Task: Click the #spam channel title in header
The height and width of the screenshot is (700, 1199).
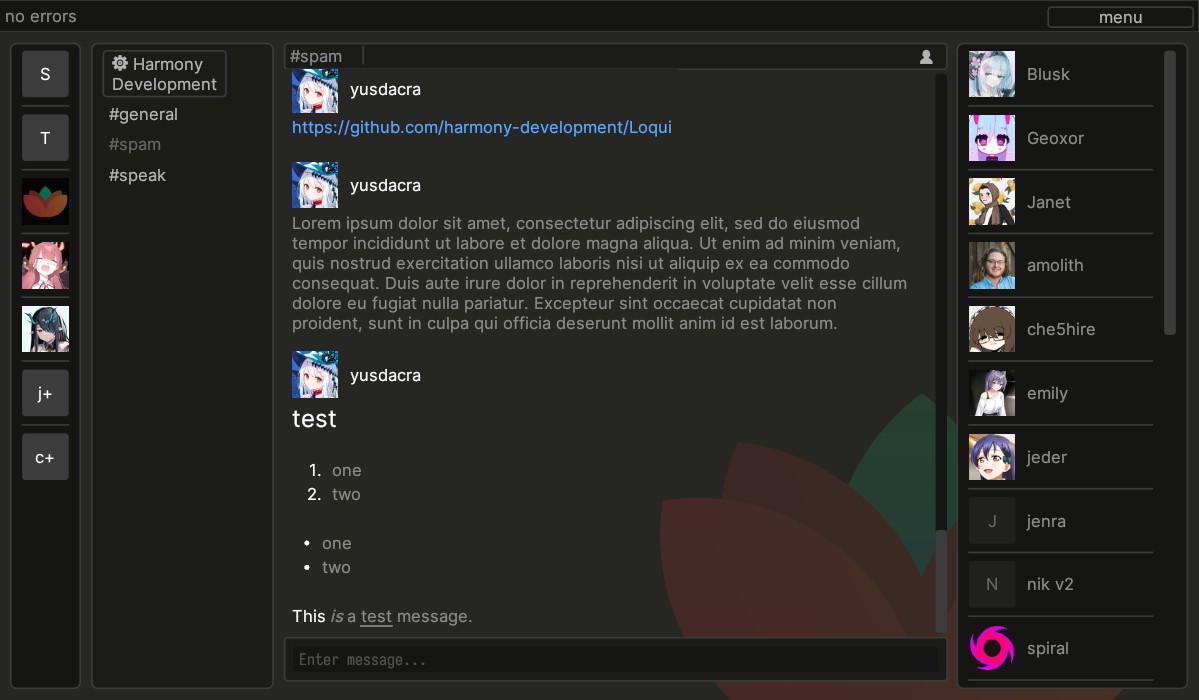Action: tap(316, 57)
